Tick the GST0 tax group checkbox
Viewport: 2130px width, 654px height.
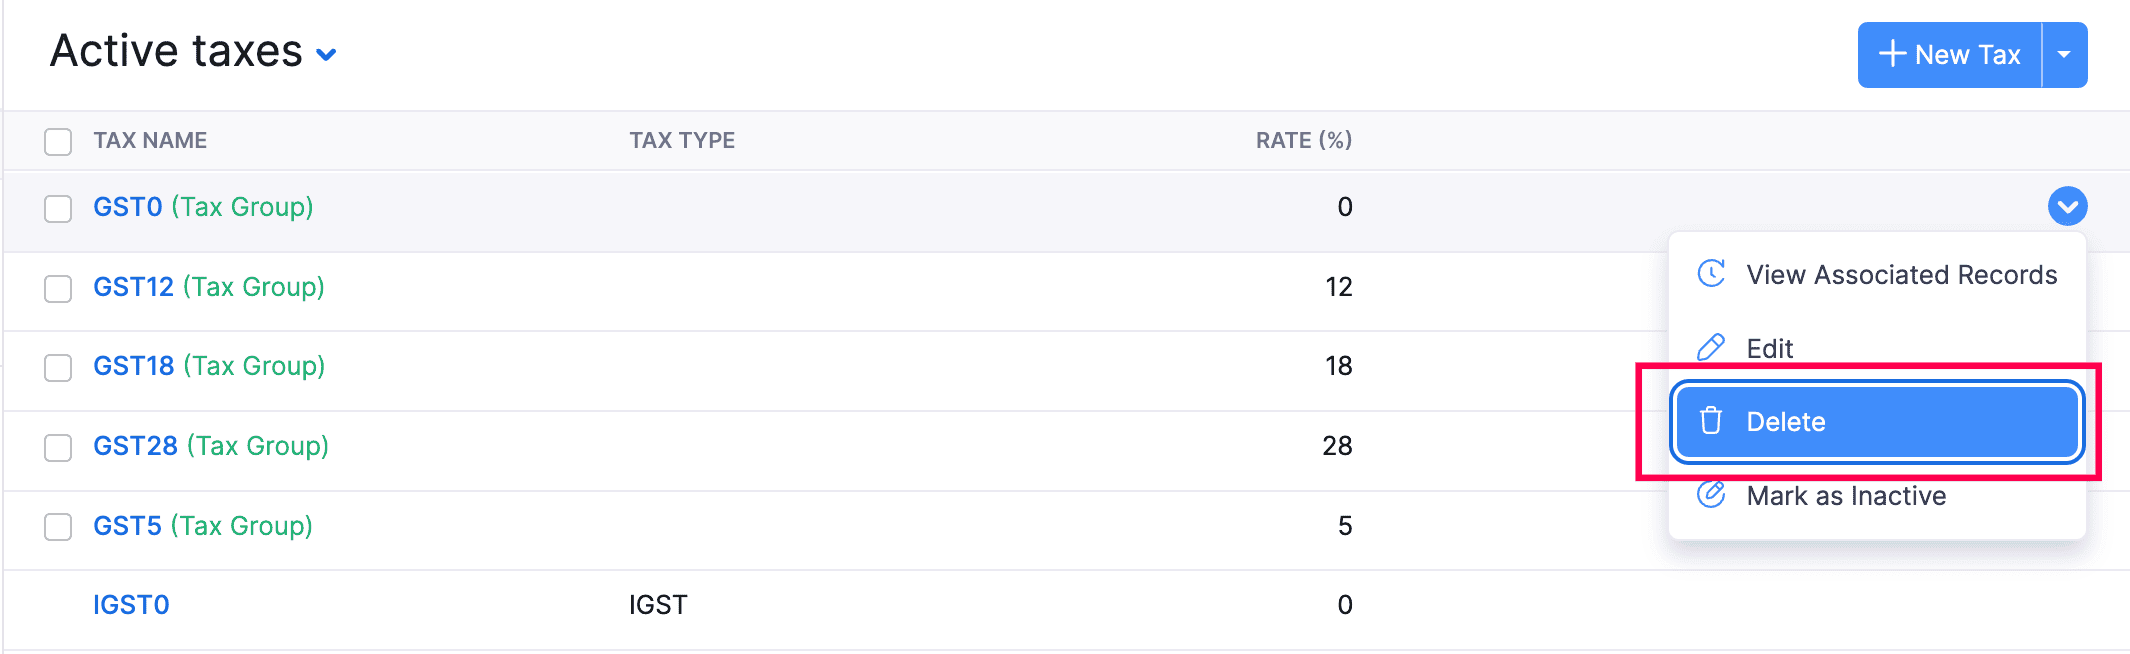click(x=58, y=208)
